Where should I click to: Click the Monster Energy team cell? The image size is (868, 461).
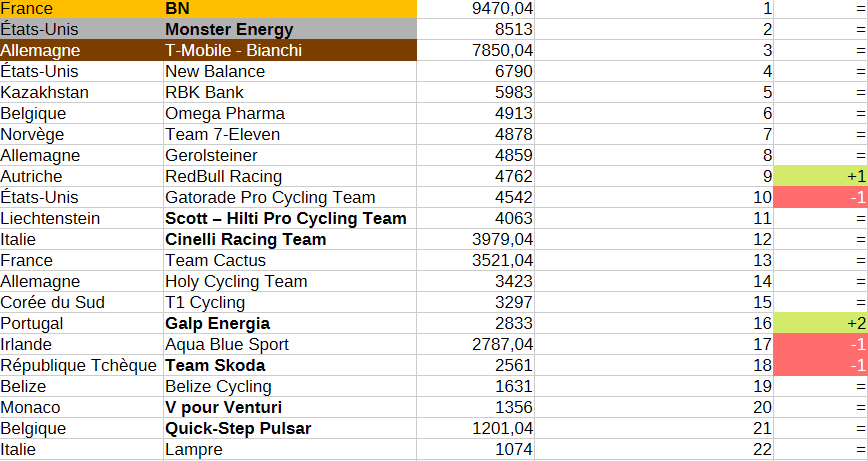pos(290,29)
